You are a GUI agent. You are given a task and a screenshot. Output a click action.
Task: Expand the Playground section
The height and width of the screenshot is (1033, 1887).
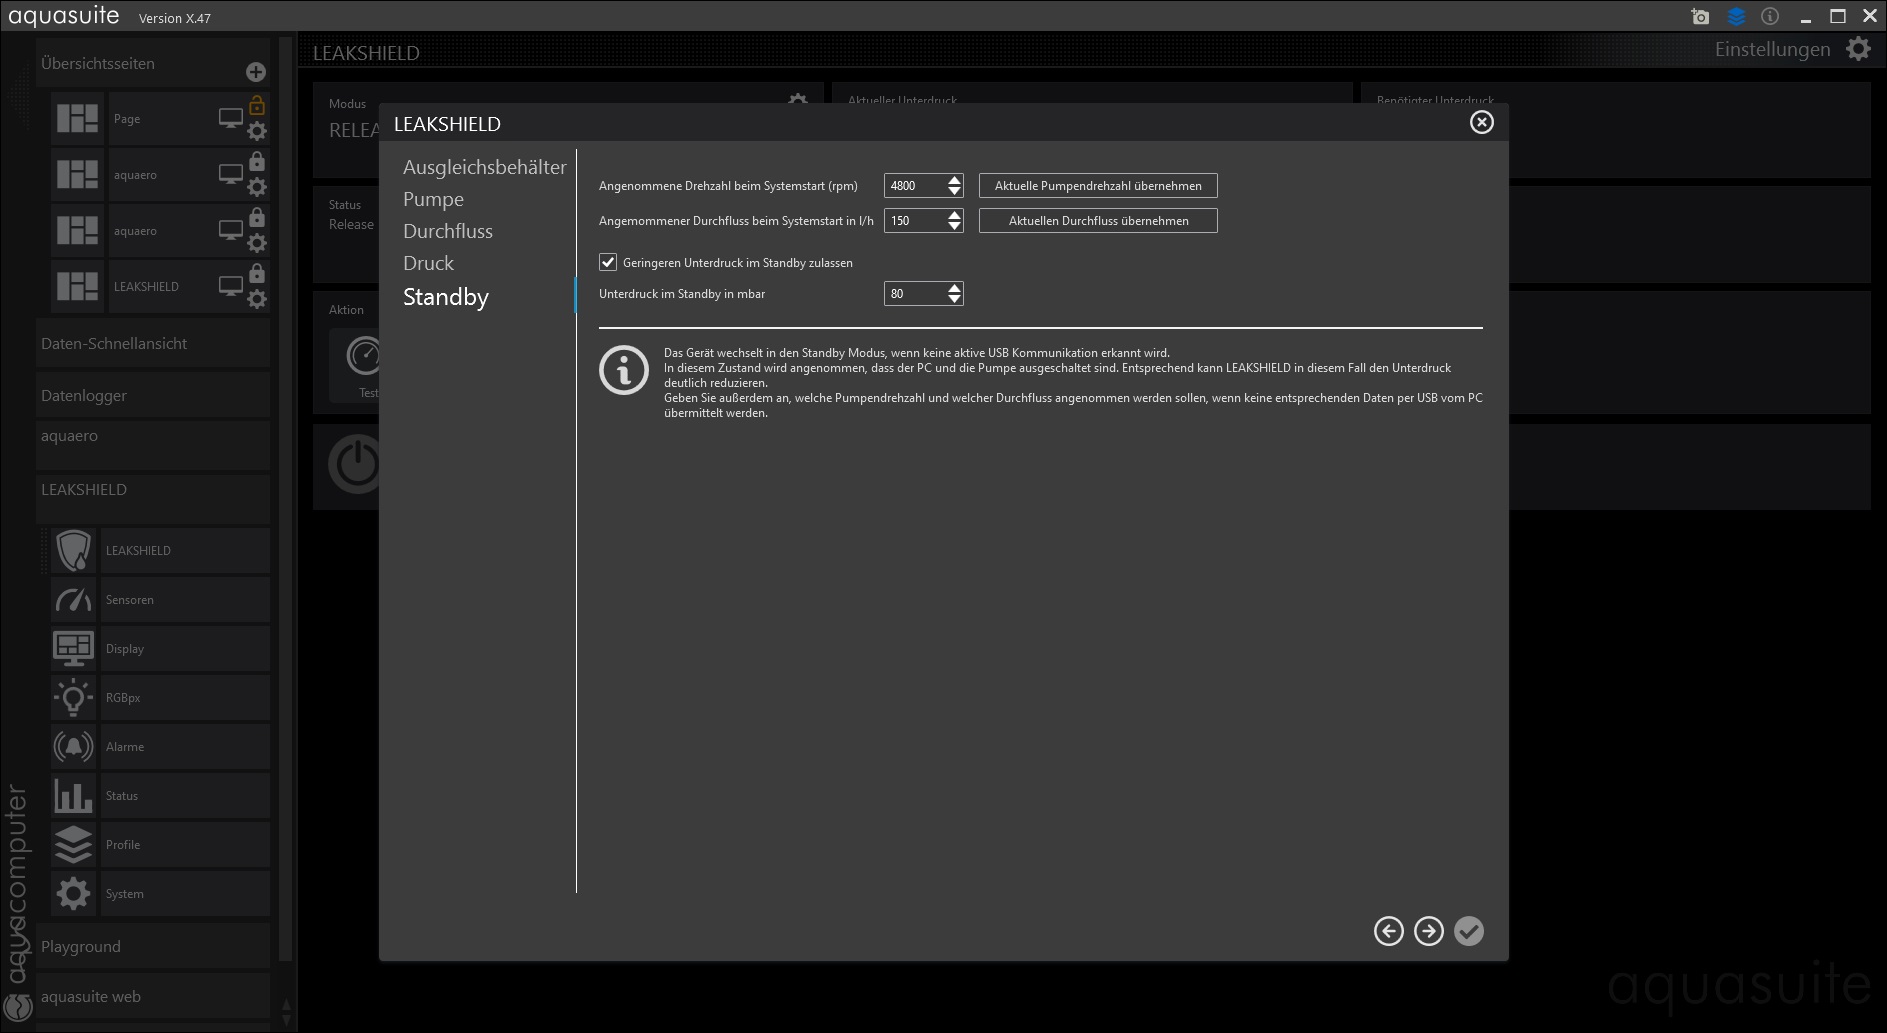tap(153, 947)
